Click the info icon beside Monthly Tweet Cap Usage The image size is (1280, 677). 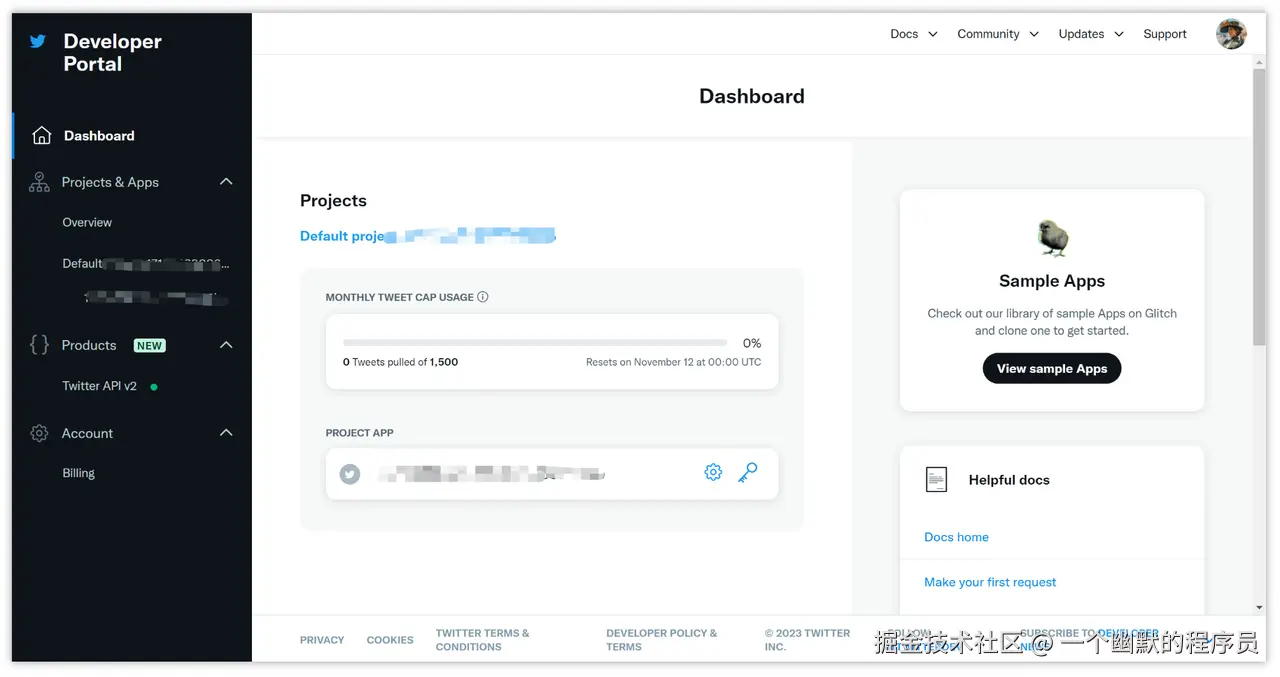pyautogui.click(x=483, y=297)
